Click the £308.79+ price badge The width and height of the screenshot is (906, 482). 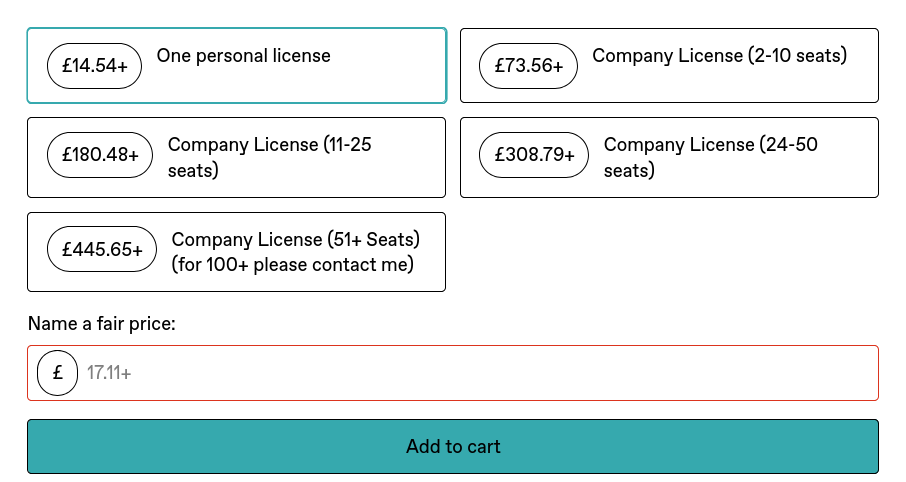click(x=534, y=155)
